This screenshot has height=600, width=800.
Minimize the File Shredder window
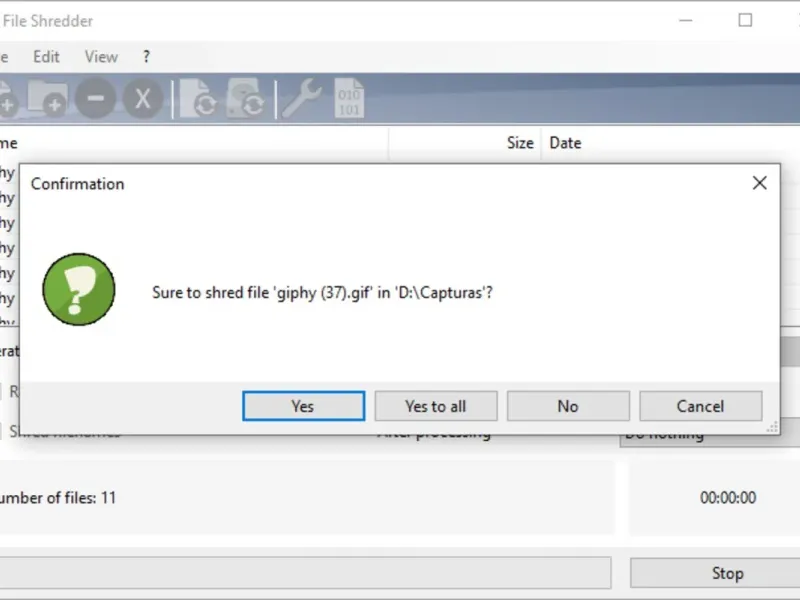coord(686,20)
